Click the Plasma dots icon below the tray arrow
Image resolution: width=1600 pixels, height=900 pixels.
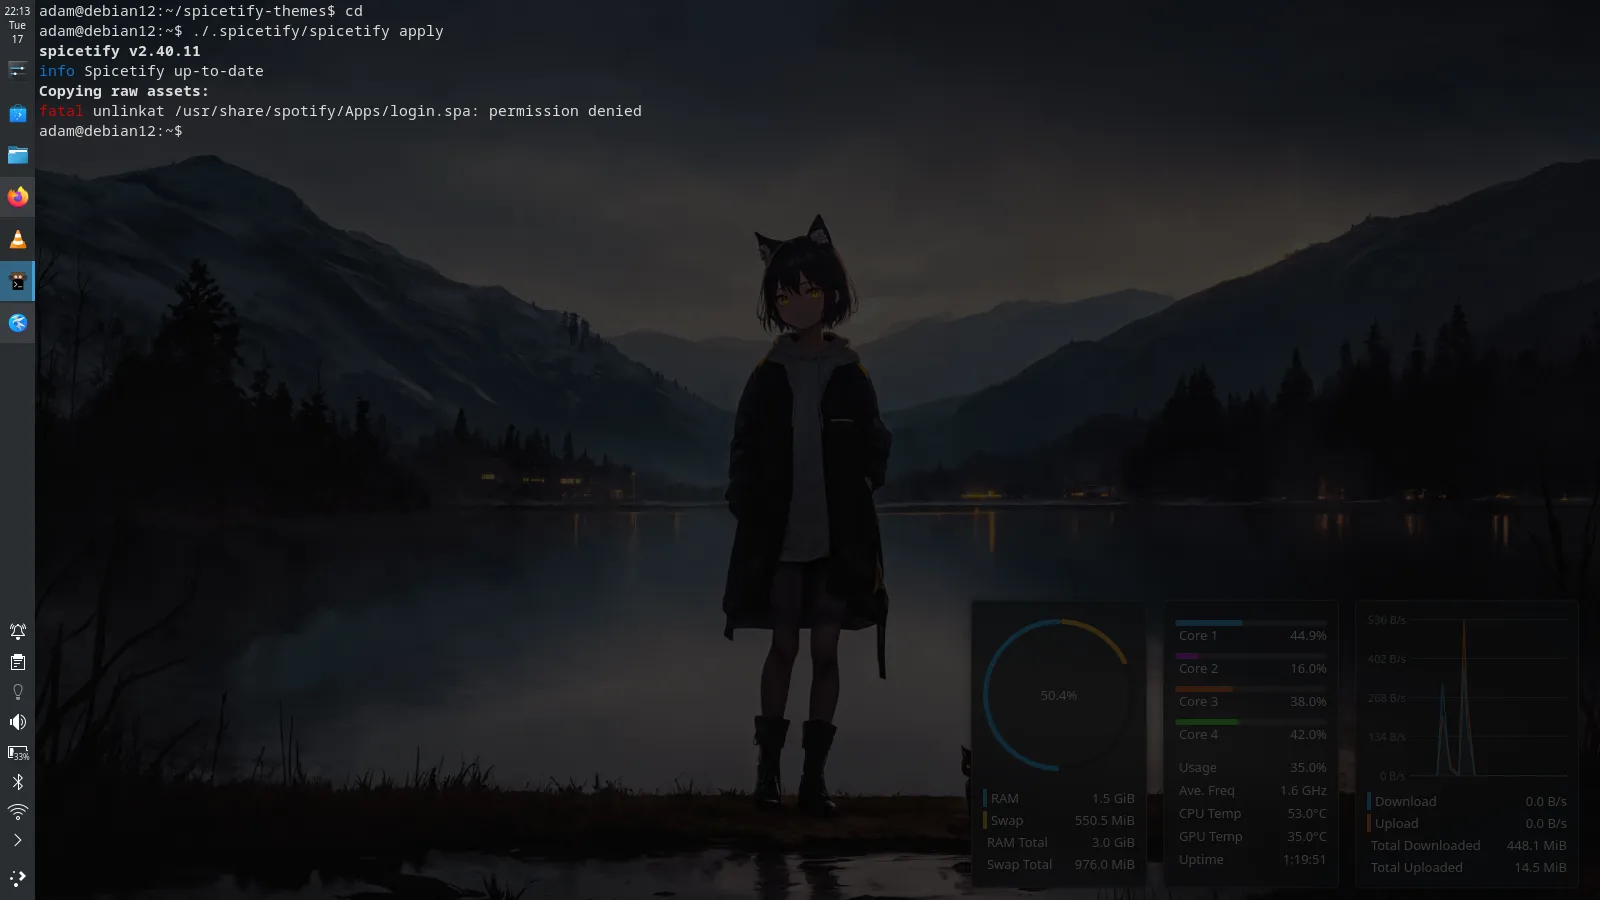[x=17, y=878]
